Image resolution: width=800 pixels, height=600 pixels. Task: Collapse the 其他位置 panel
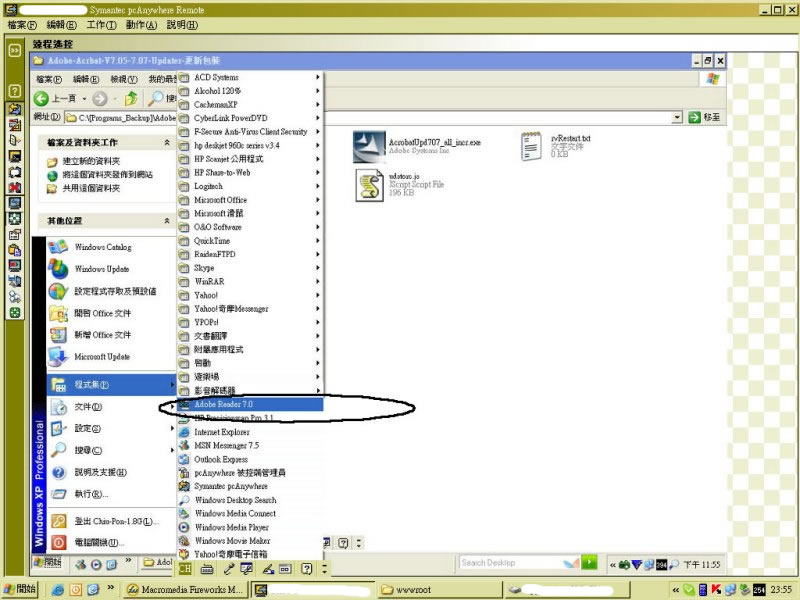pos(167,221)
